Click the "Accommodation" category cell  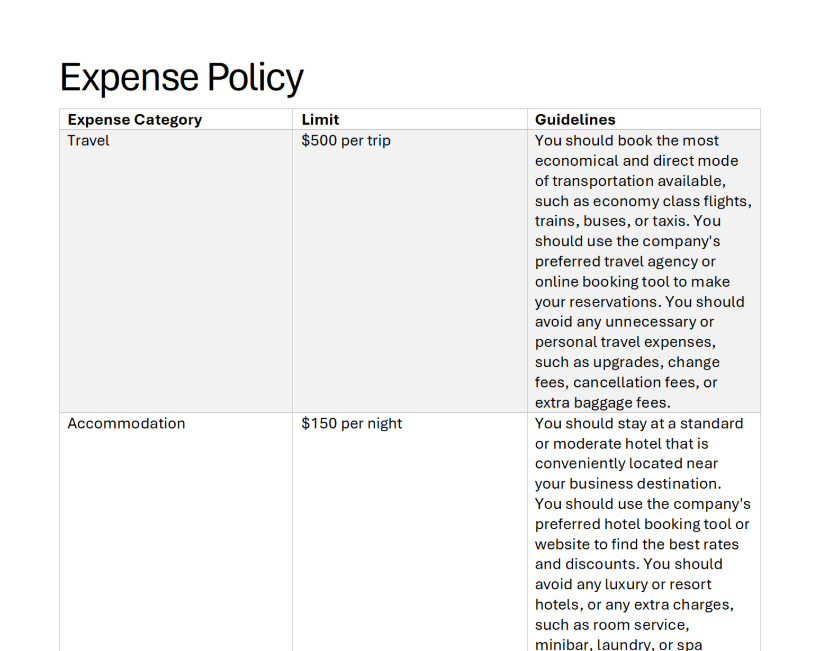pos(126,424)
